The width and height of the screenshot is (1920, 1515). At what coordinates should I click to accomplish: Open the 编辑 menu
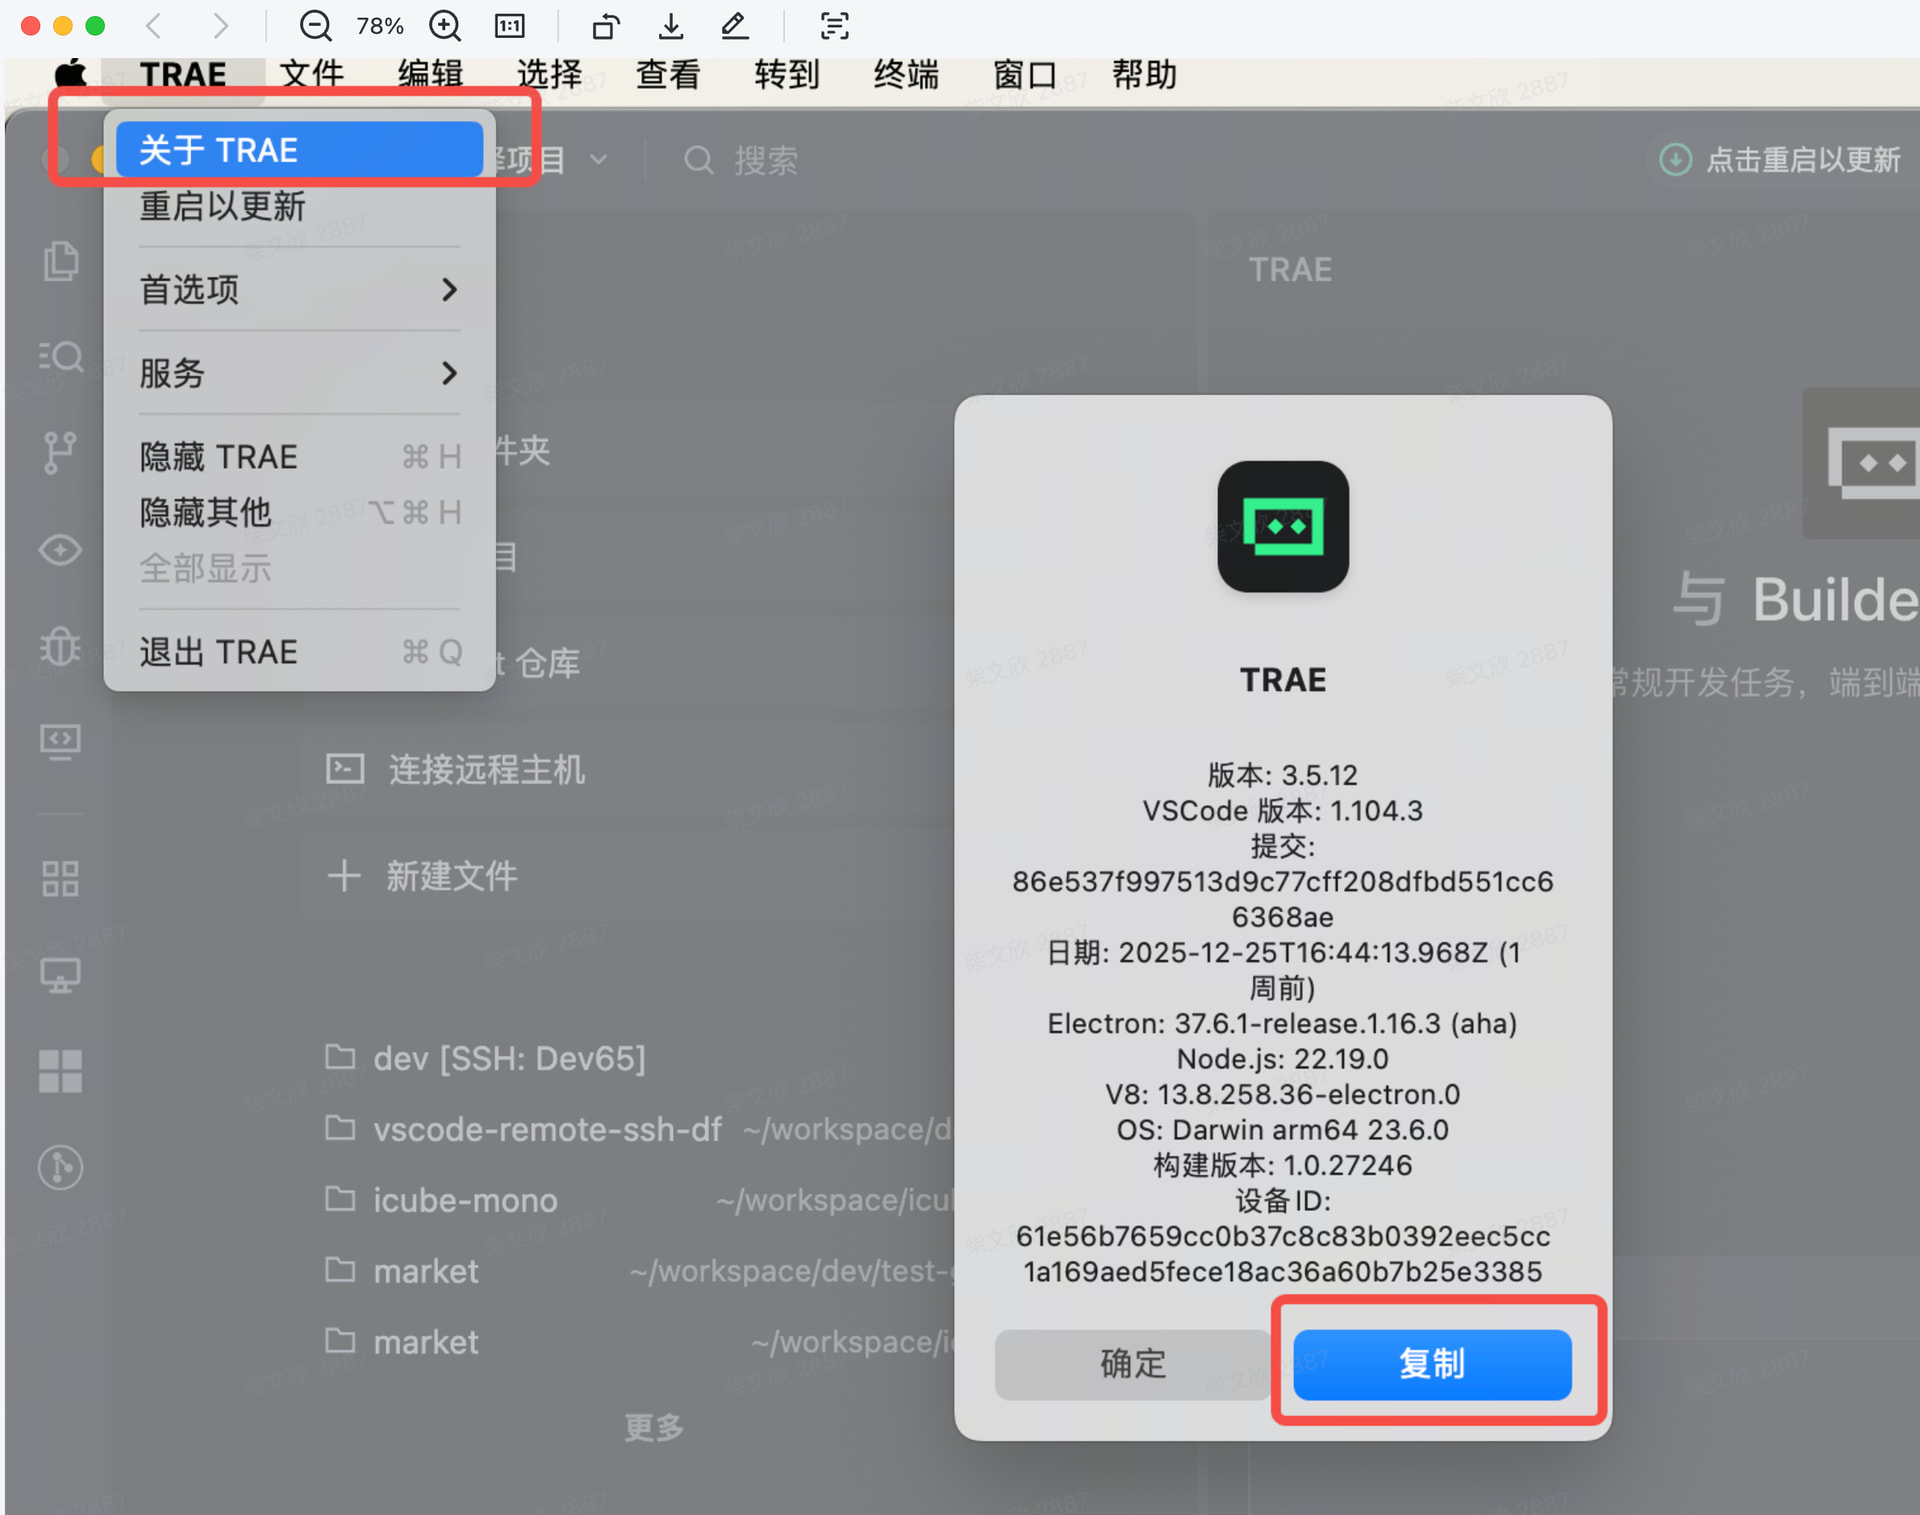431,74
